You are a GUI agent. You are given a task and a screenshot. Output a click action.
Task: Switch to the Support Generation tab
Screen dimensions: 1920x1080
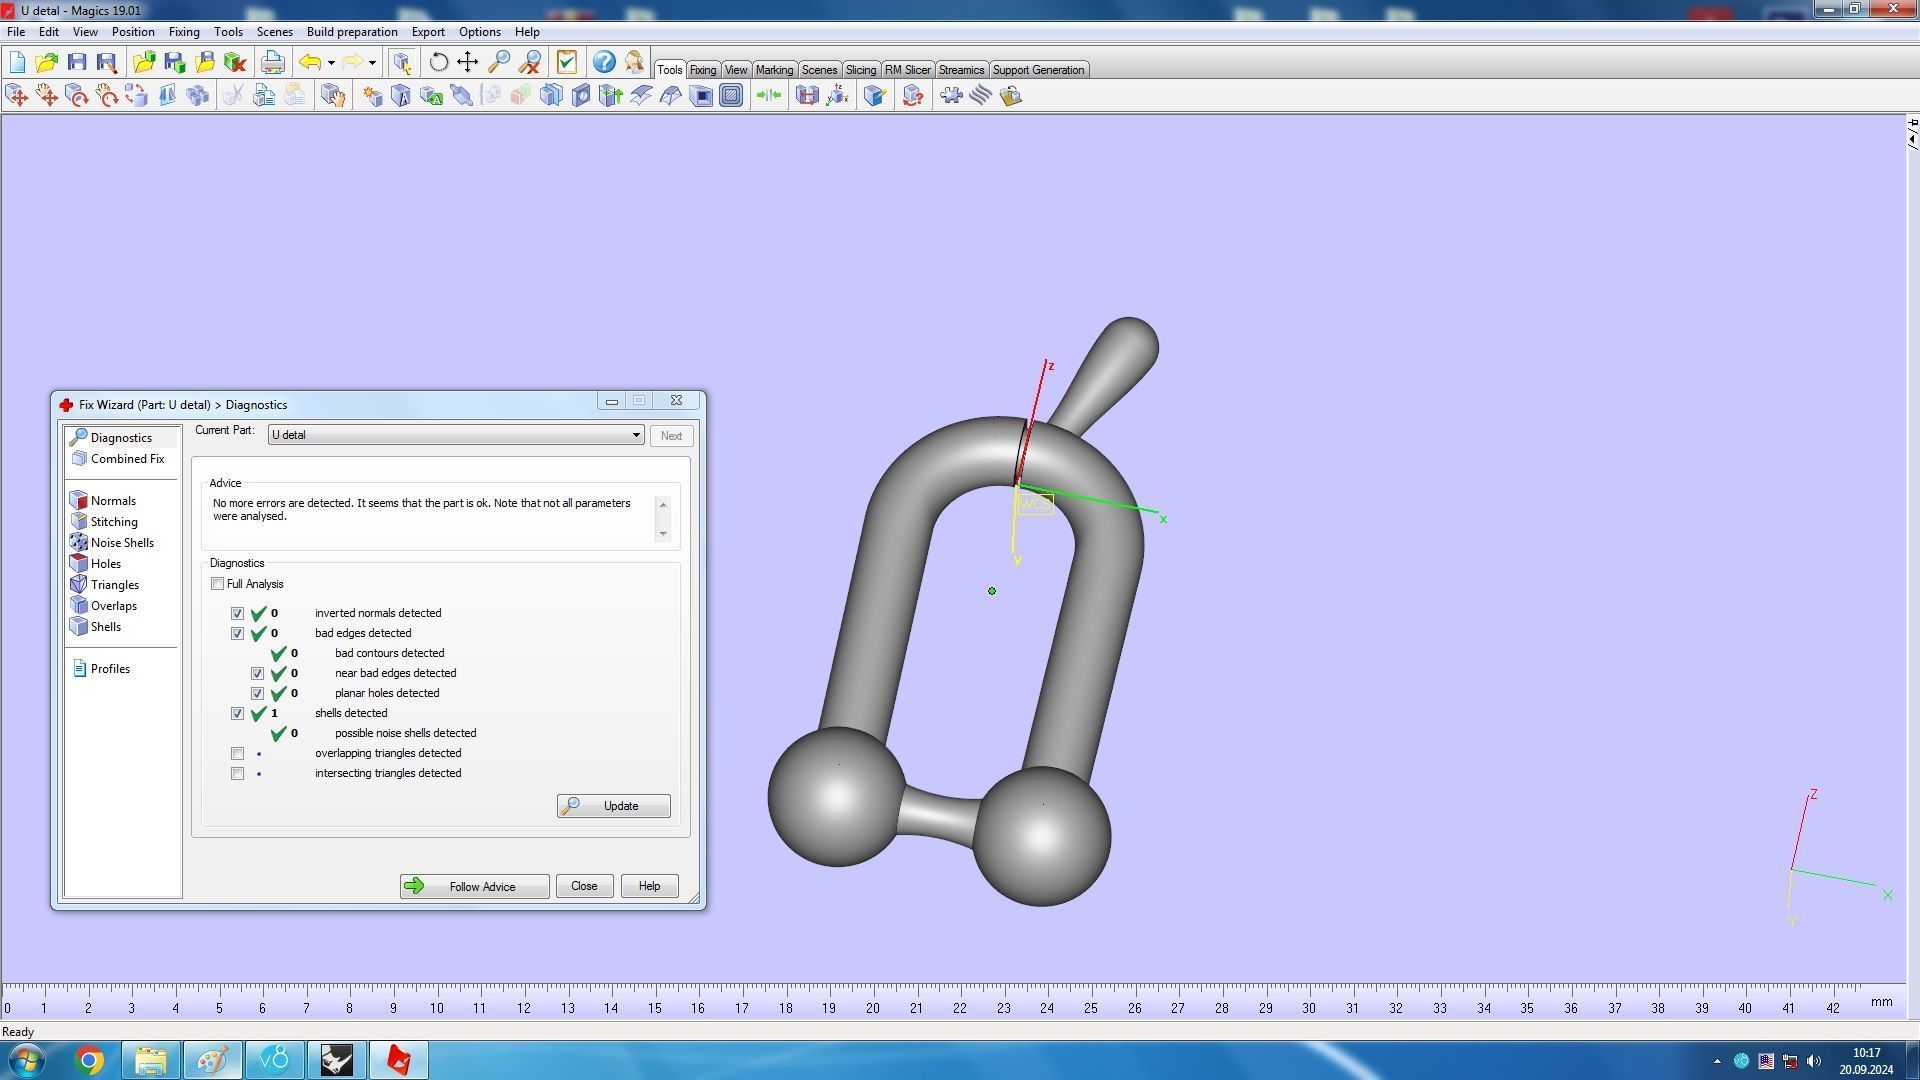1037,70
